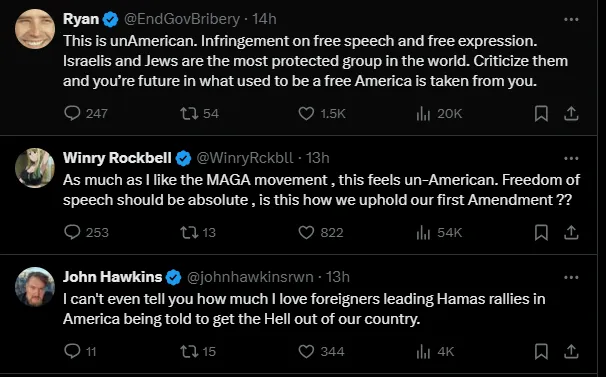View analytics showing 54K views
Screen dimensions: 606x377
click(439, 232)
